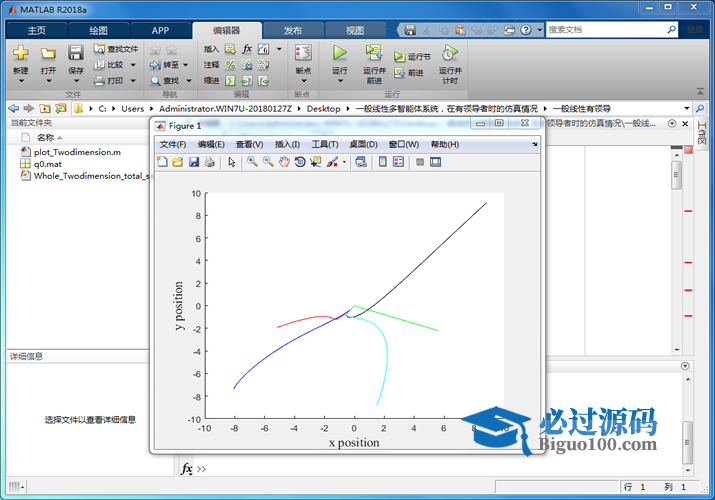Click Figure open file icon
The height and width of the screenshot is (500, 715).
click(x=178, y=162)
